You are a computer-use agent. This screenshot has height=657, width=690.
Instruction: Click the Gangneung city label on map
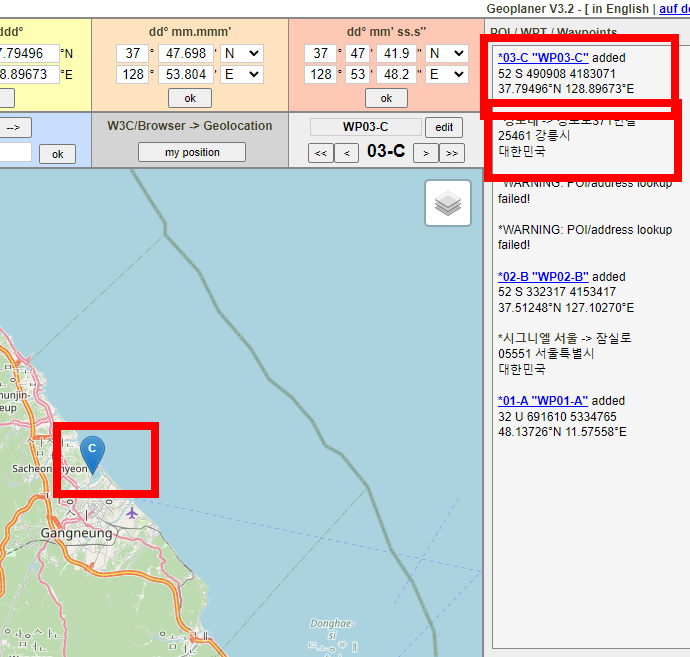point(77,533)
